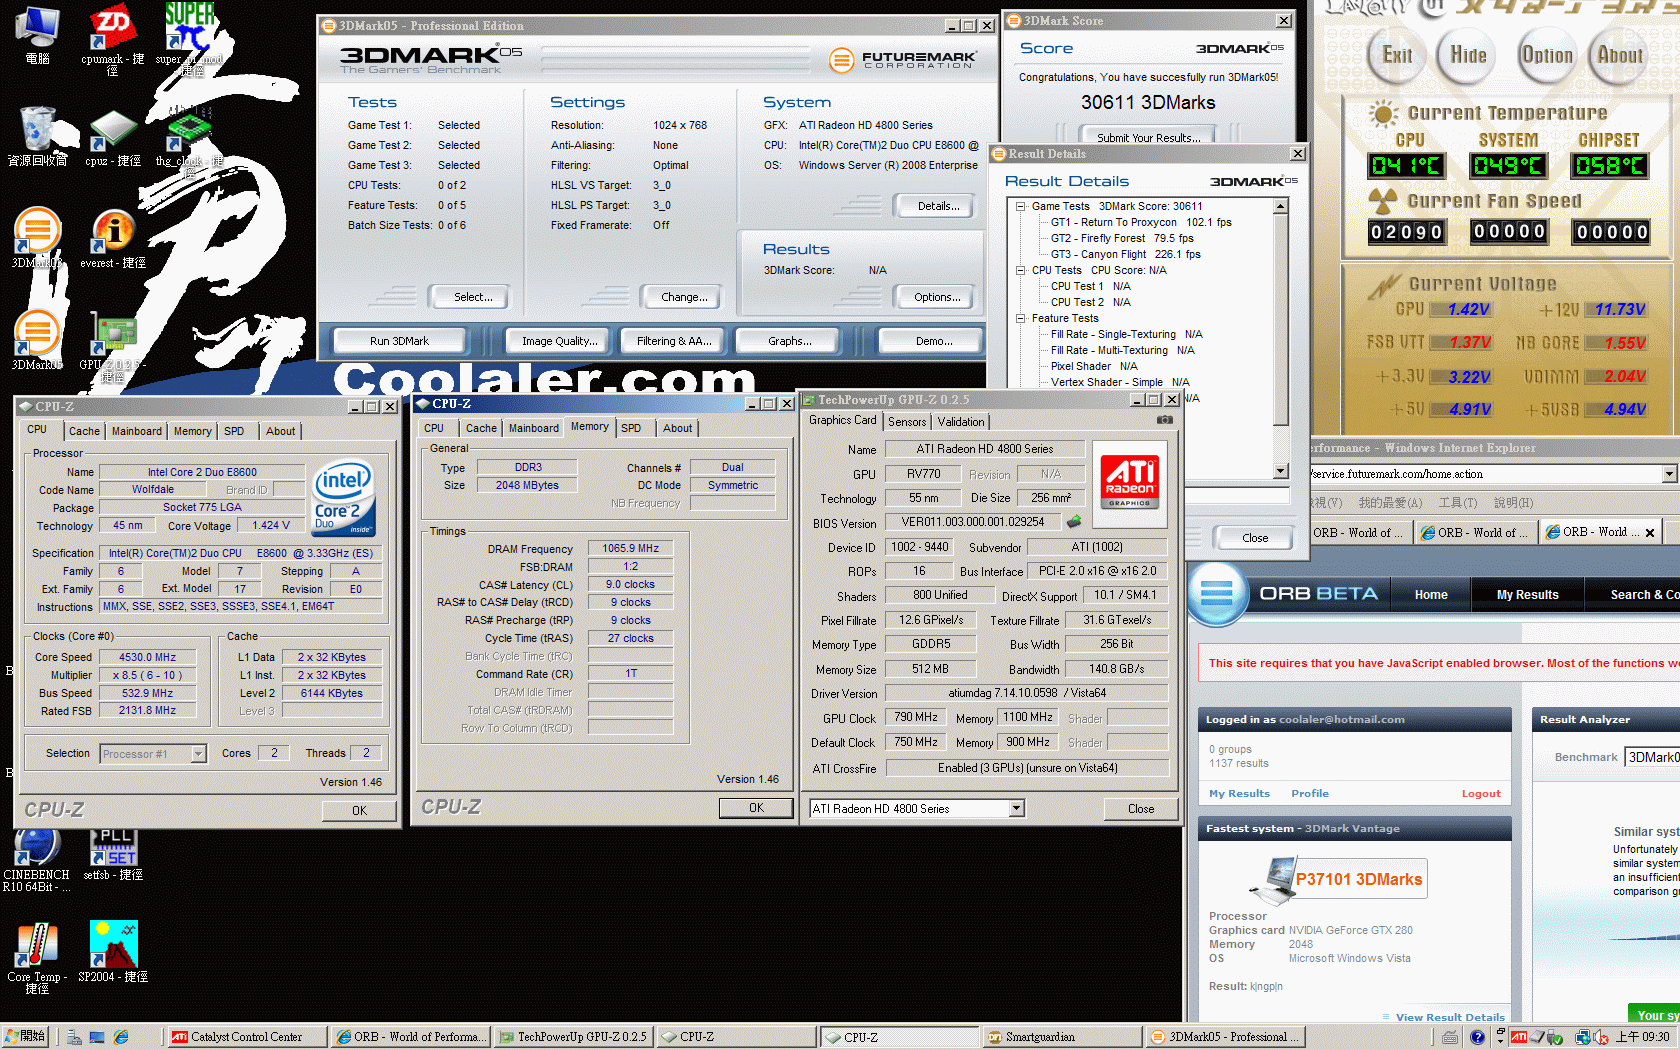The image size is (1680, 1050).
Task: Open the Result Analyzer Benchmark dropdown
Action: [x=1652, y=757]
